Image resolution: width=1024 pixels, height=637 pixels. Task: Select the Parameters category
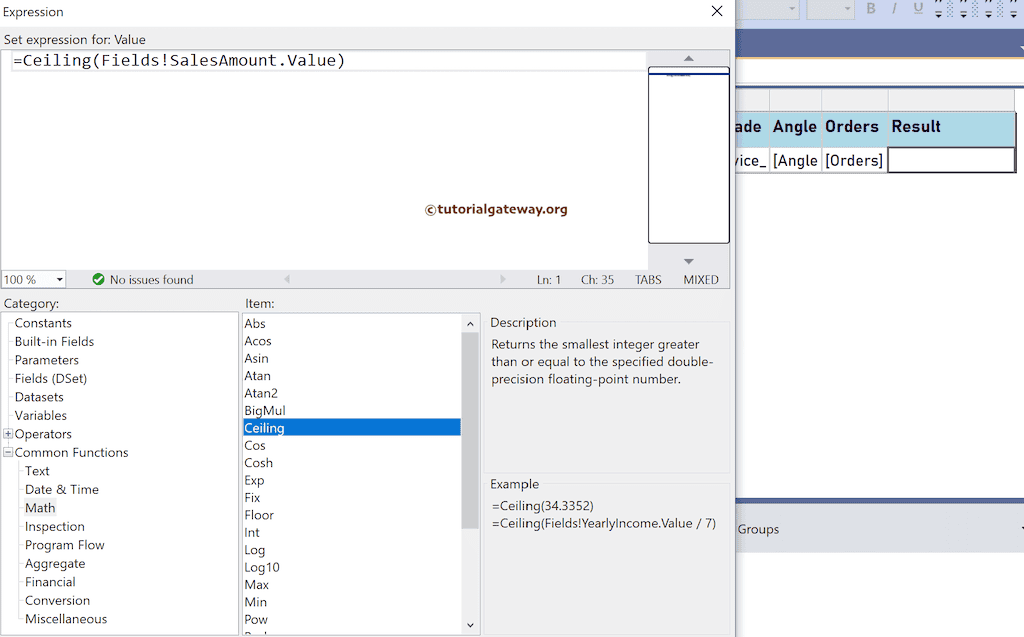click(46, 360)
